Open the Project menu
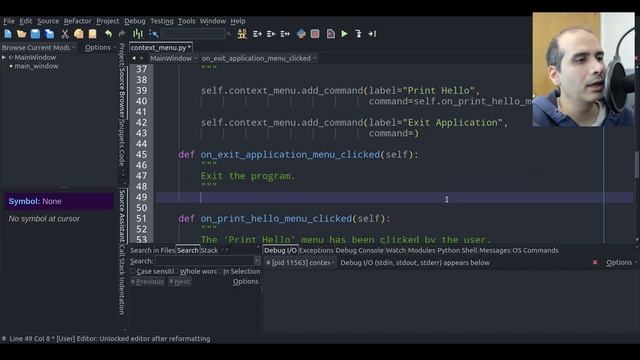This screenshot has height=360, width=640. point(108,21)
